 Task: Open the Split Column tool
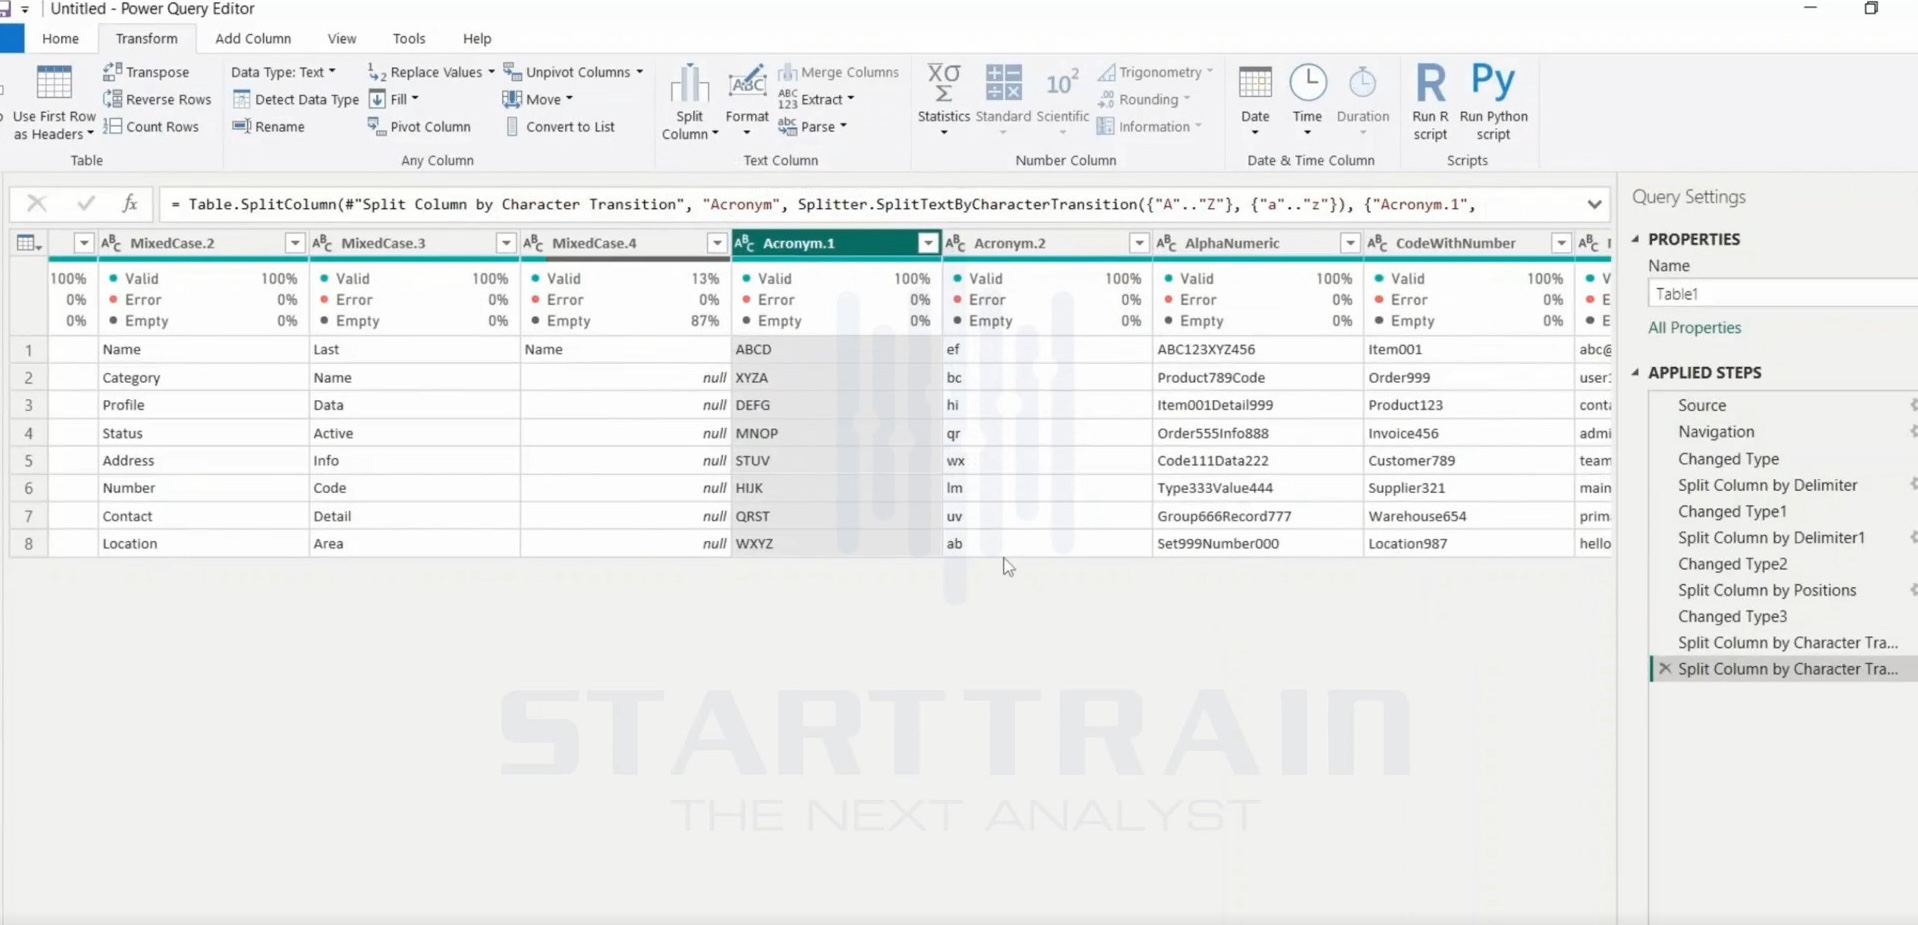689,102
